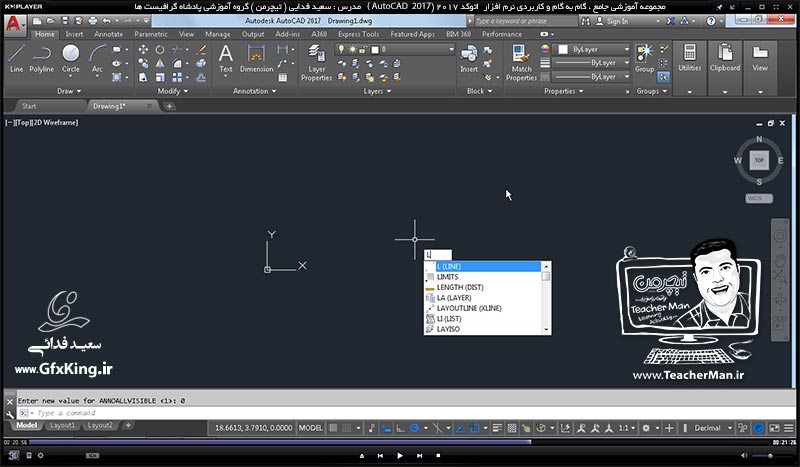Expand the Block panel

480,91
